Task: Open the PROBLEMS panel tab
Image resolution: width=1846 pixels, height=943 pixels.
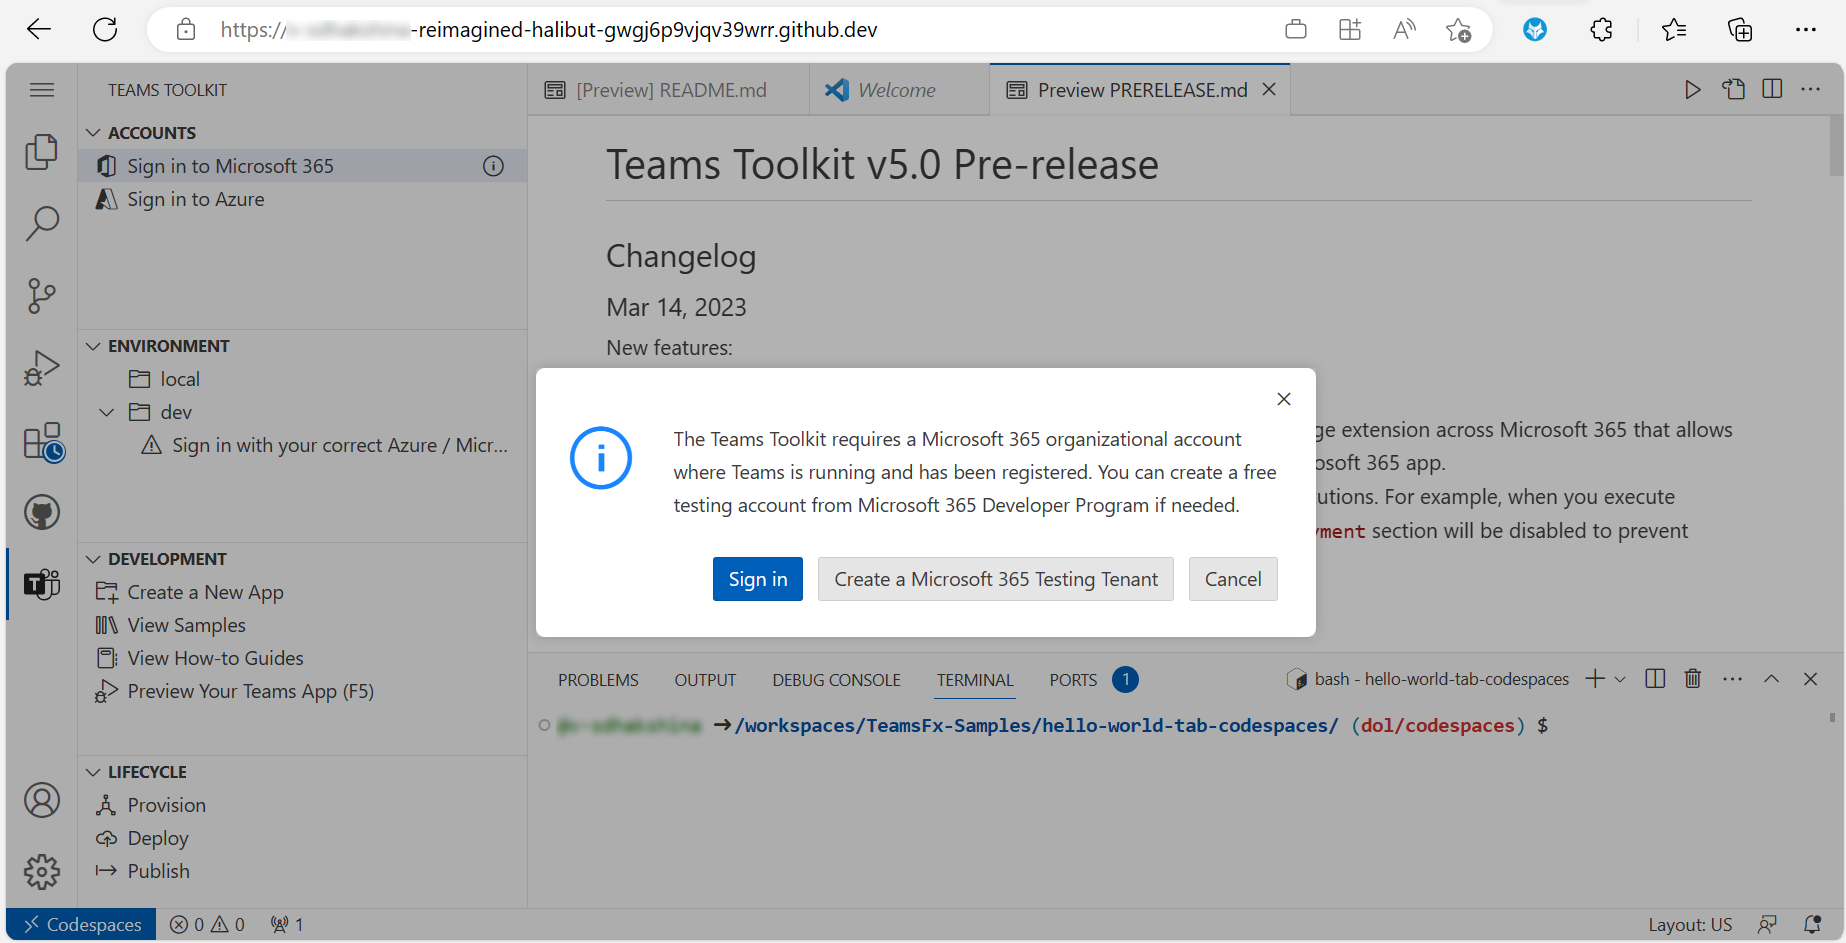Action: 598,680
